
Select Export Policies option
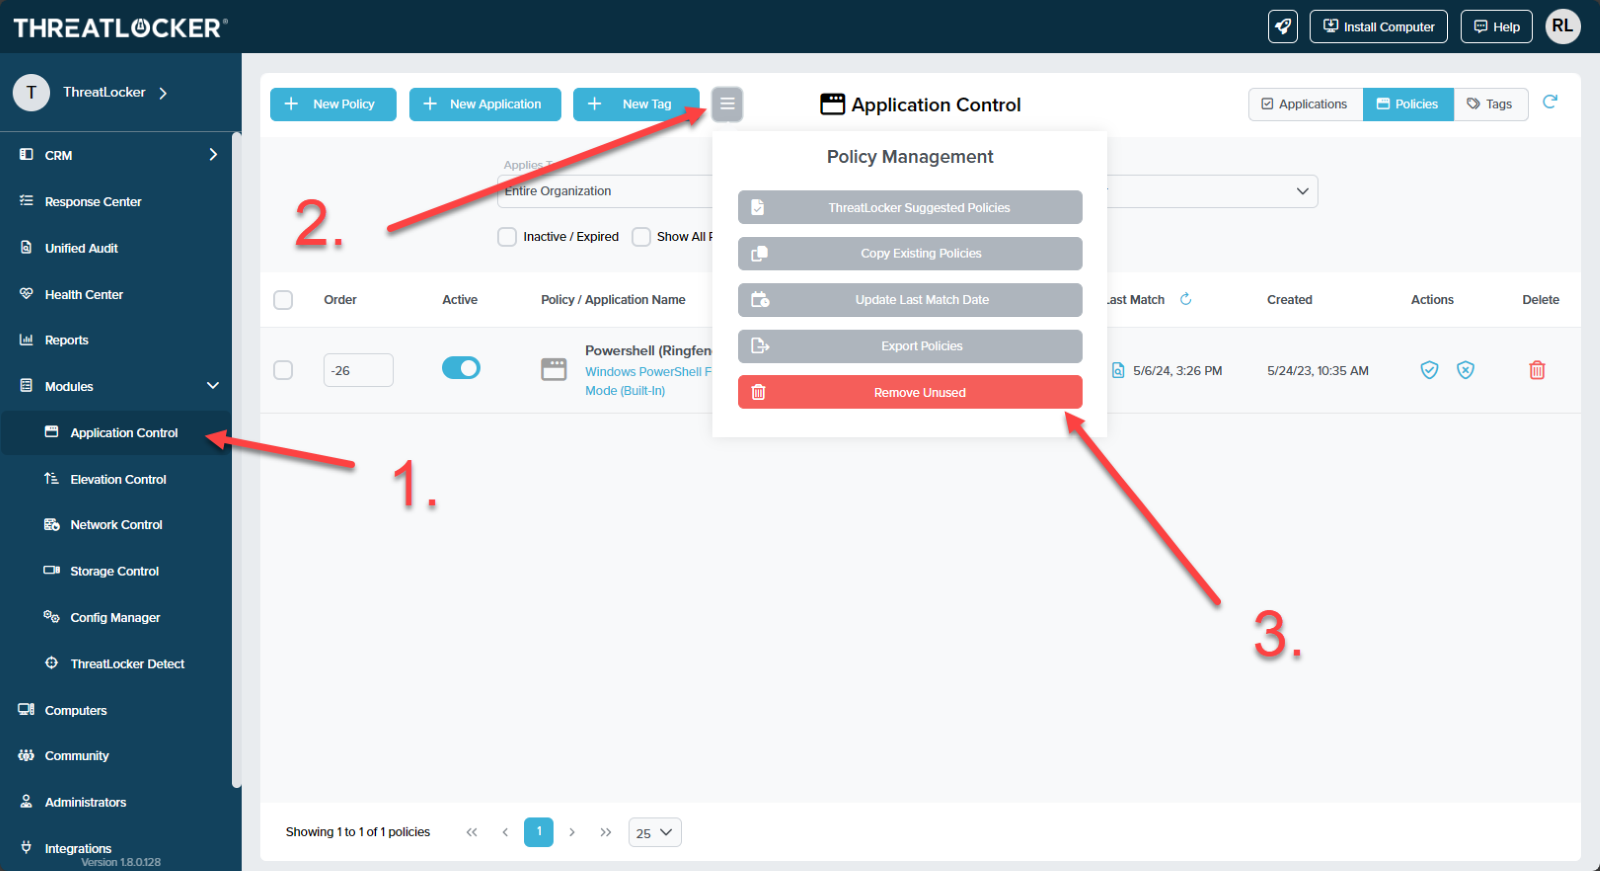pyautogui.click(x=910, y=346)
